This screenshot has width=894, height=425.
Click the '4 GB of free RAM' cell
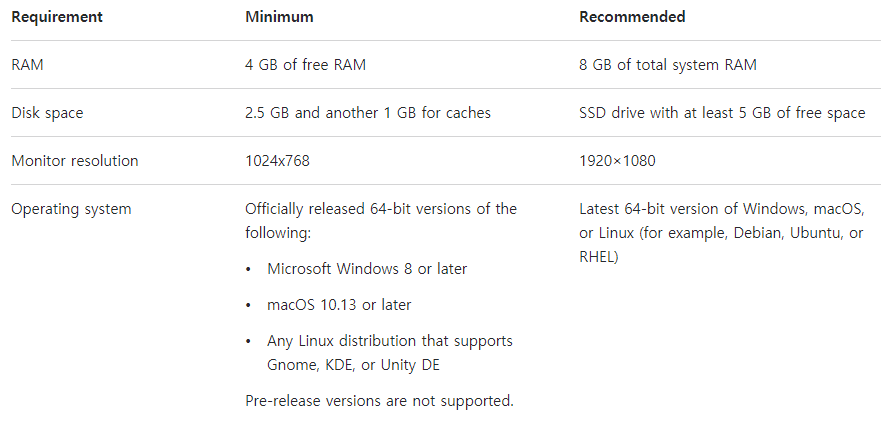[x=306, y=65]
